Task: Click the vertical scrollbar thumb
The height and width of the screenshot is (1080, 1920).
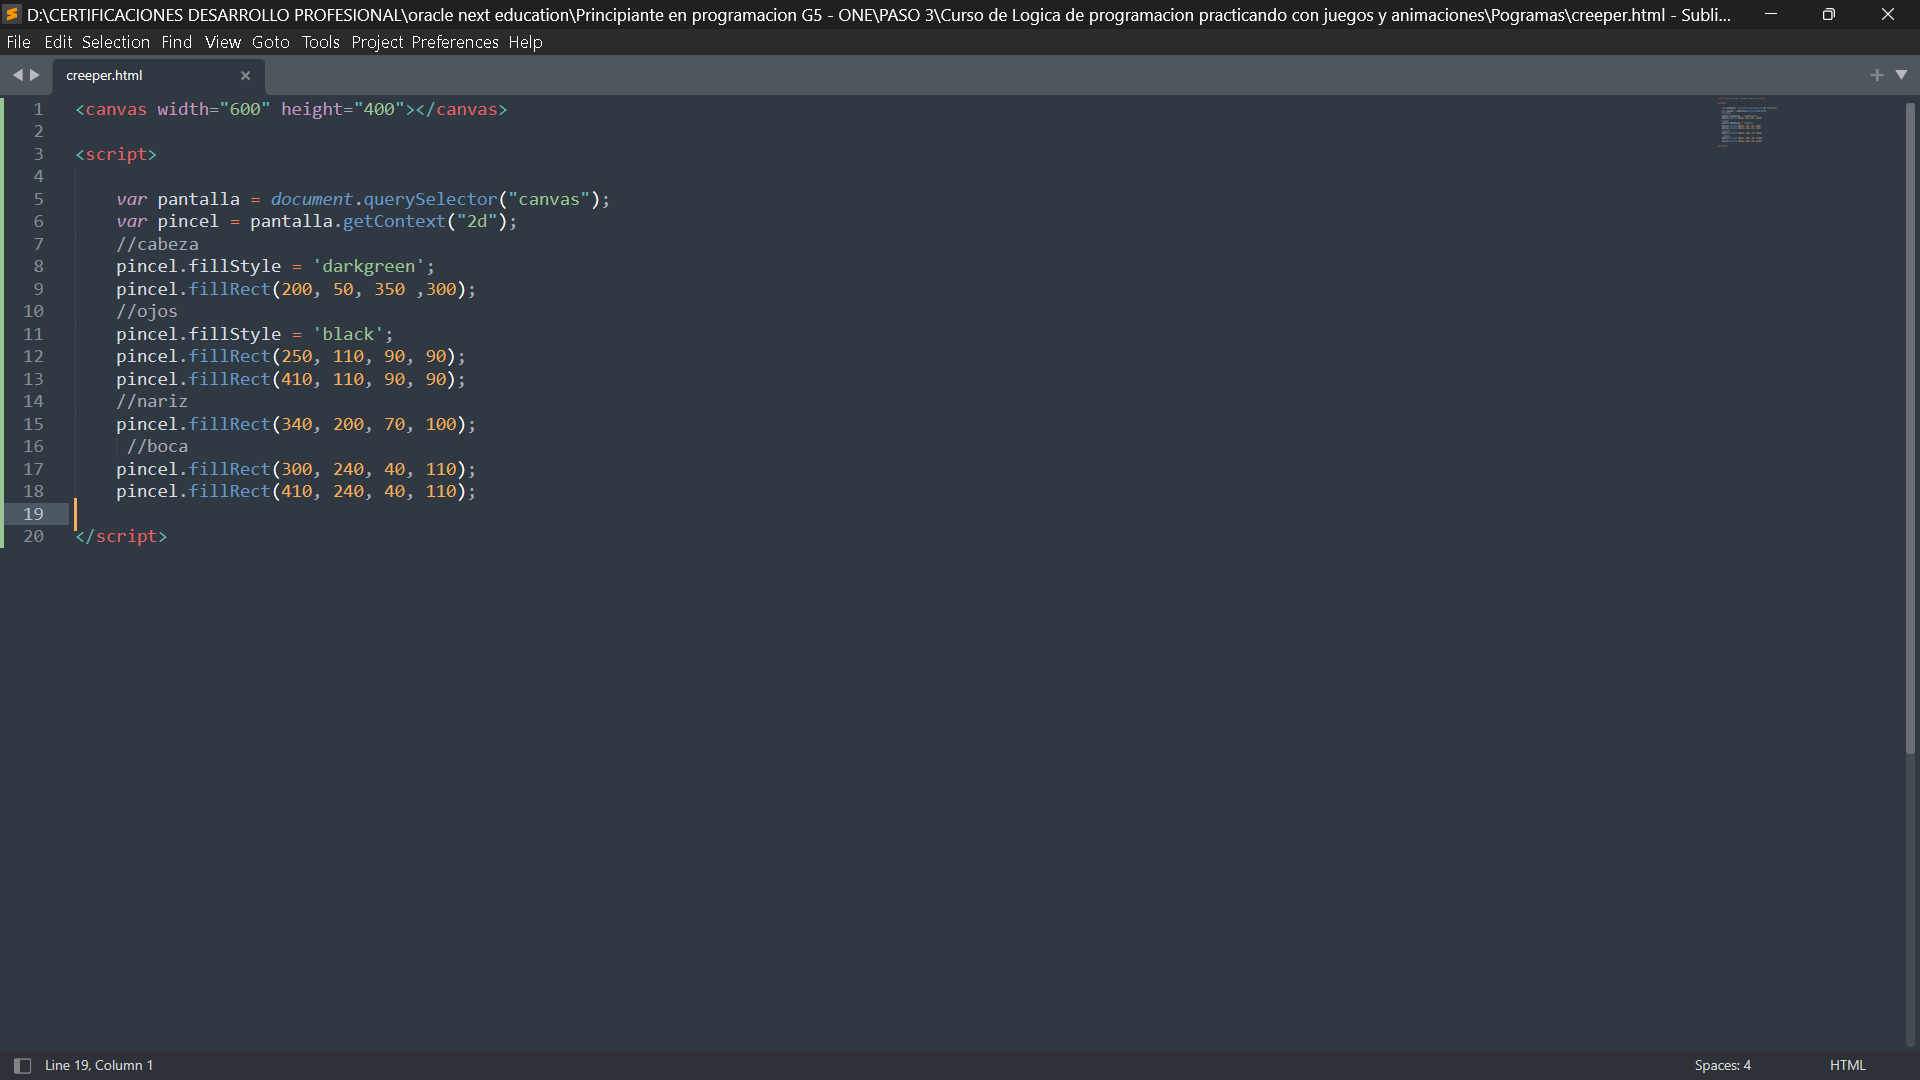Action: click(x=1910, y=427)
